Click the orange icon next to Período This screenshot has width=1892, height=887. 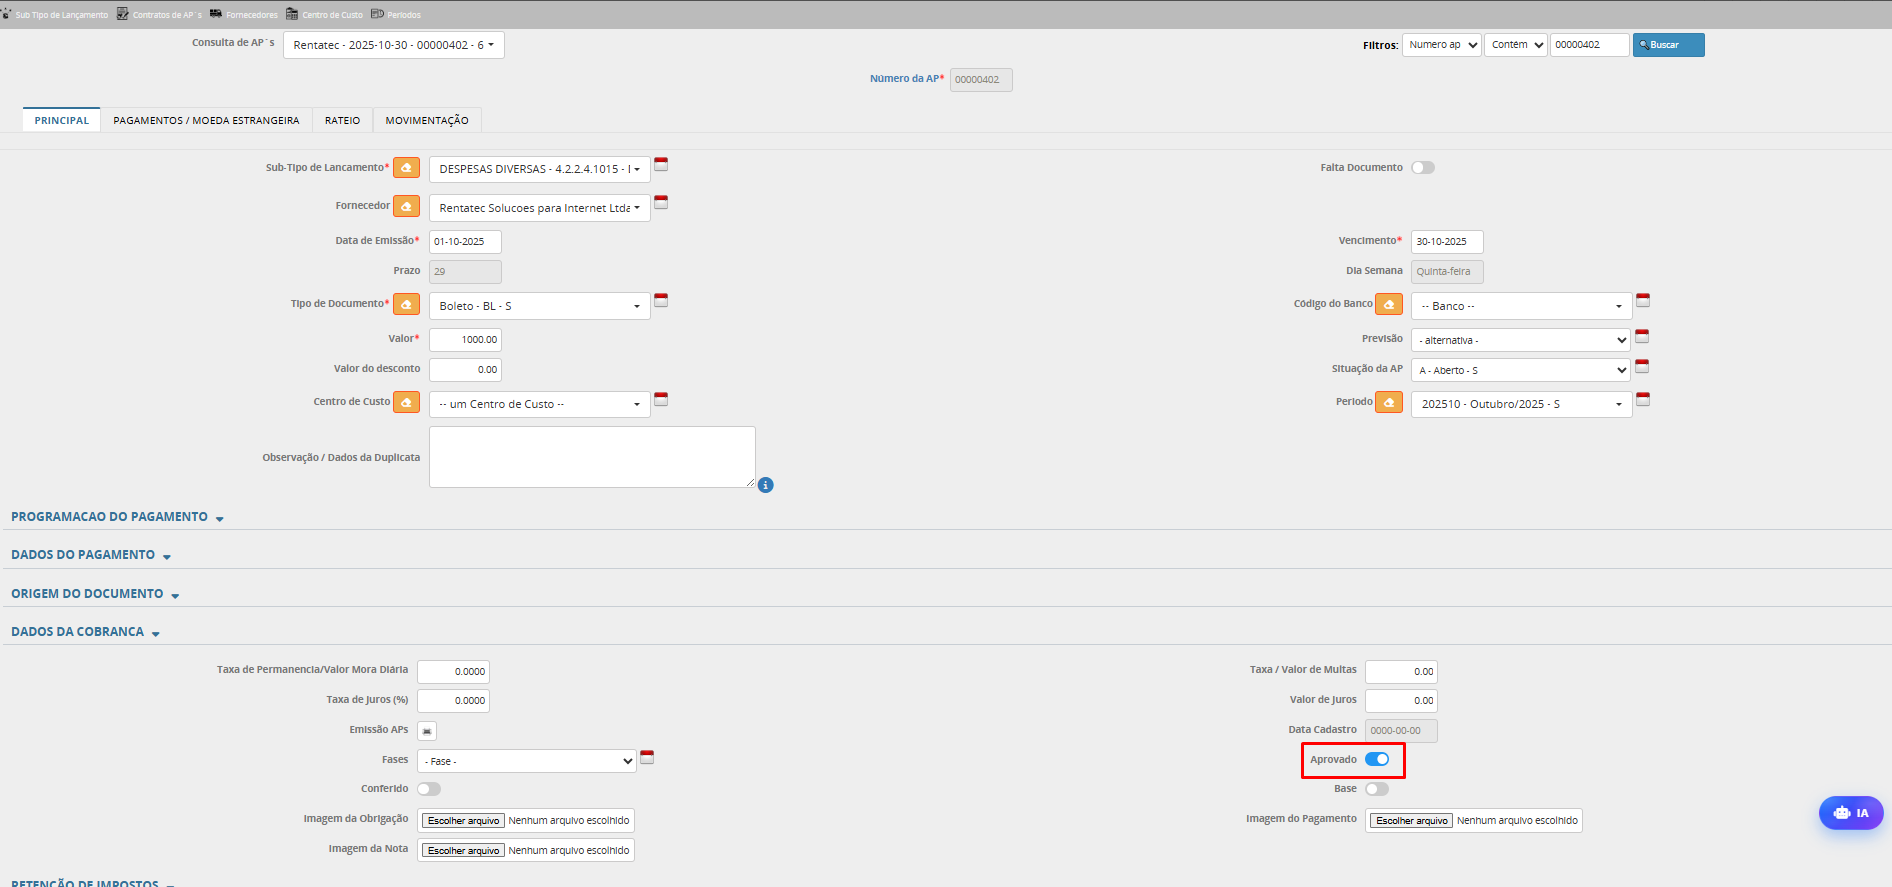click(x=1388, y=402)
